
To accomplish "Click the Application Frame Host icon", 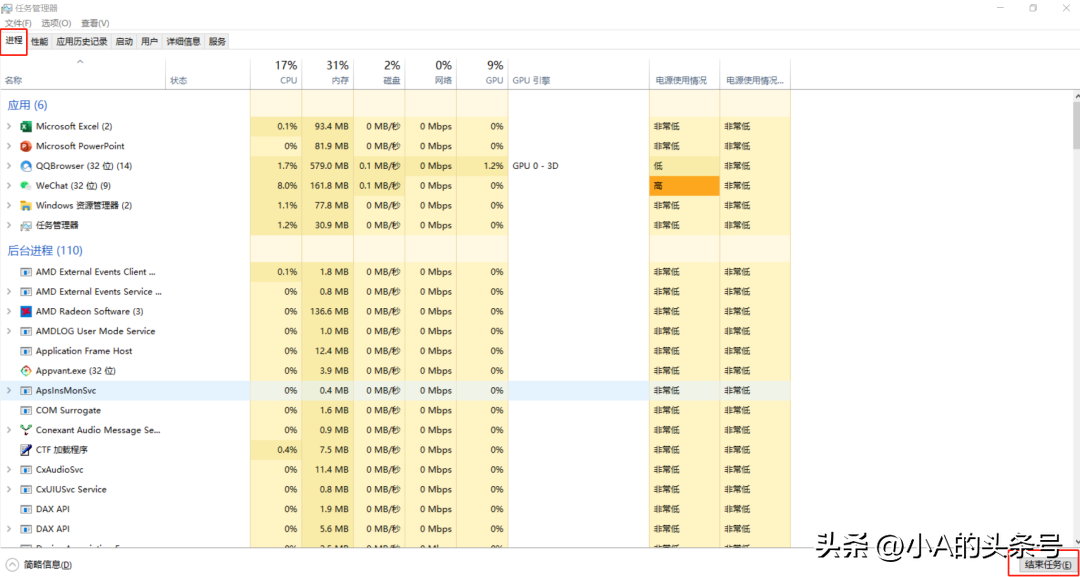I will pyautogui.click(x=26, y=351).
